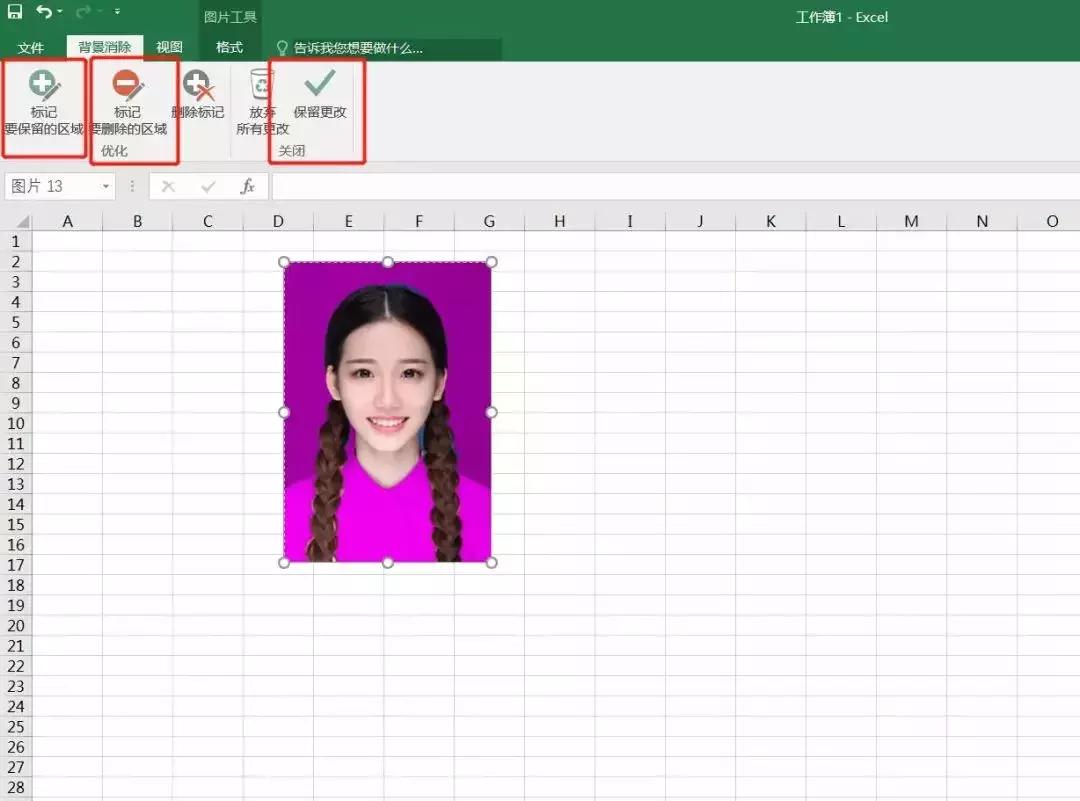Select row 10 header
The height and width of the screenshot is (801, 1080).
click(x=16, y=424)
